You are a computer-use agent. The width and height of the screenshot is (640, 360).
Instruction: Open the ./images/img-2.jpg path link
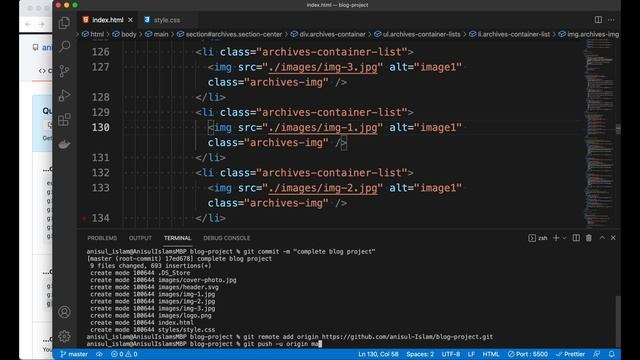322,188
